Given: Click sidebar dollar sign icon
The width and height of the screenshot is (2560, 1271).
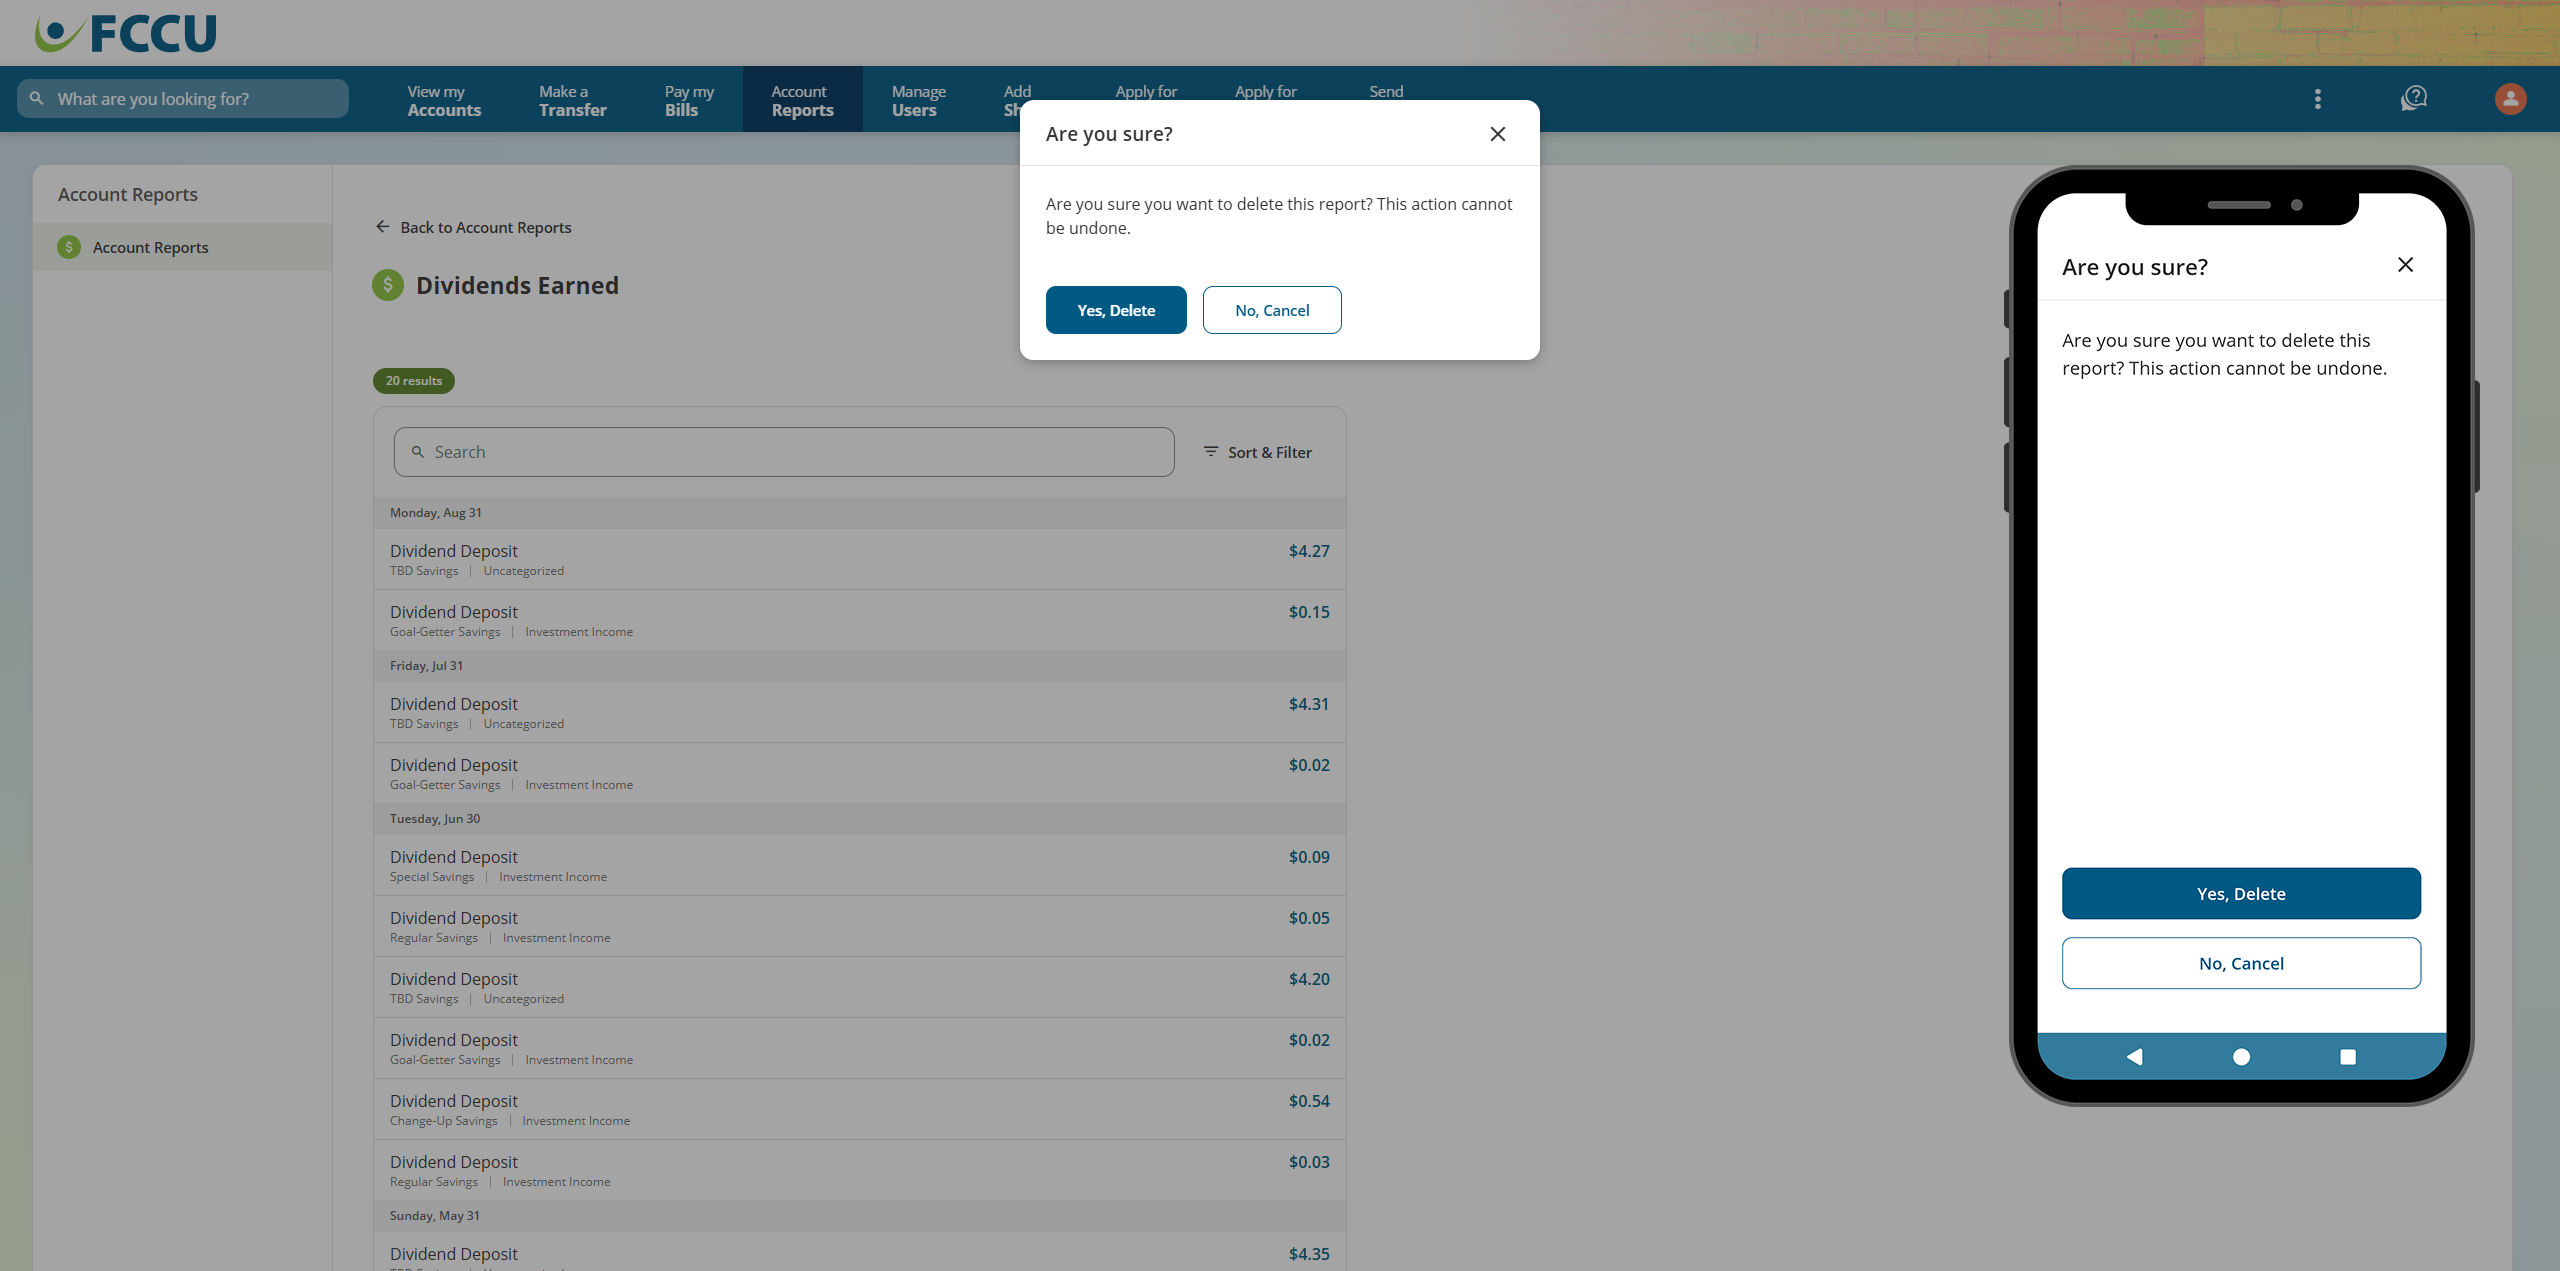Looking at the screenshot, I should click(69, 247).
